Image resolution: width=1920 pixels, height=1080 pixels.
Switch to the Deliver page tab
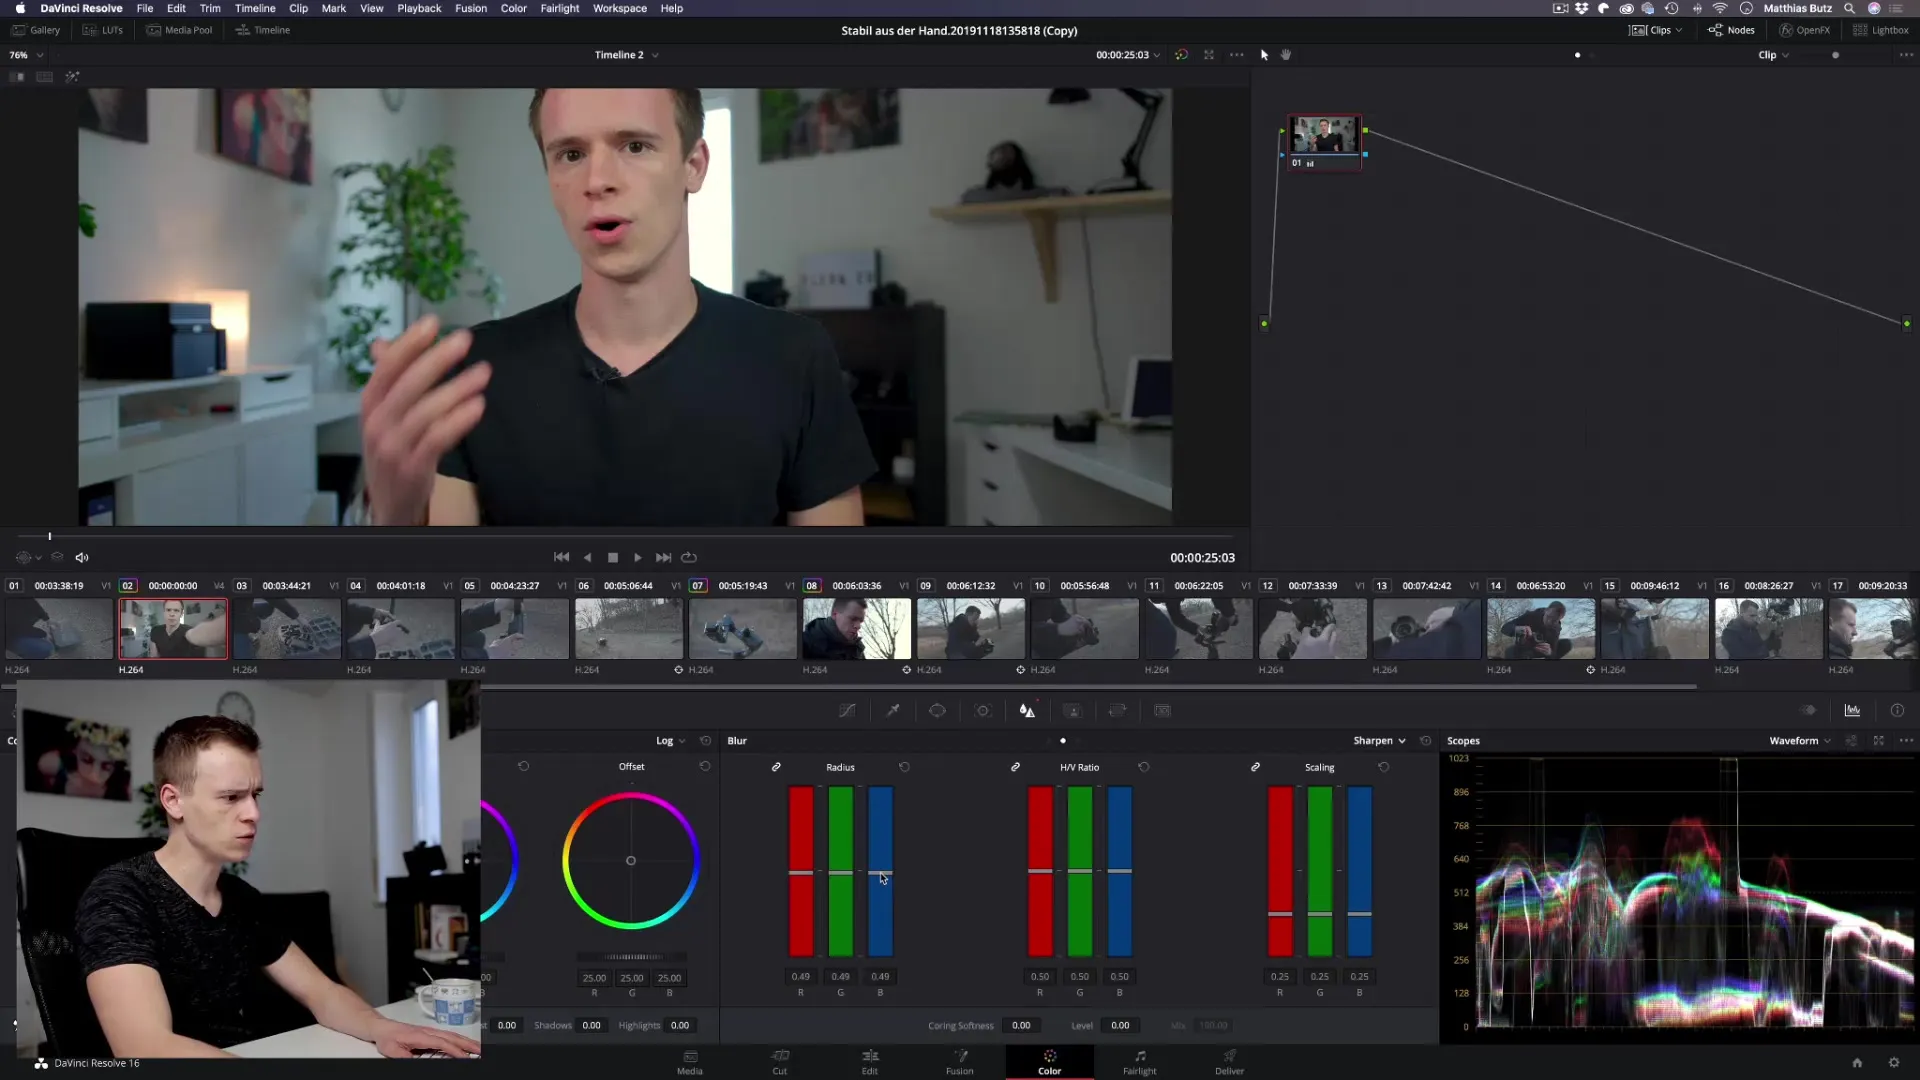[x=1229, y=1062]
